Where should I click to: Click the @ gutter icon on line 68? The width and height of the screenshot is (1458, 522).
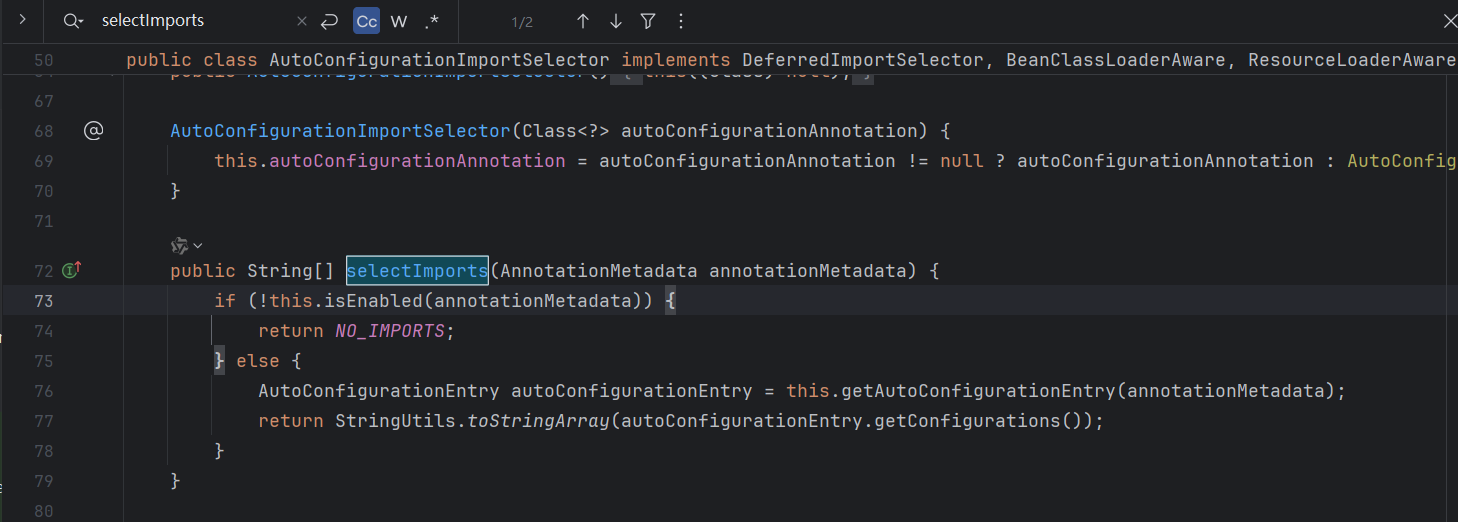93,131
